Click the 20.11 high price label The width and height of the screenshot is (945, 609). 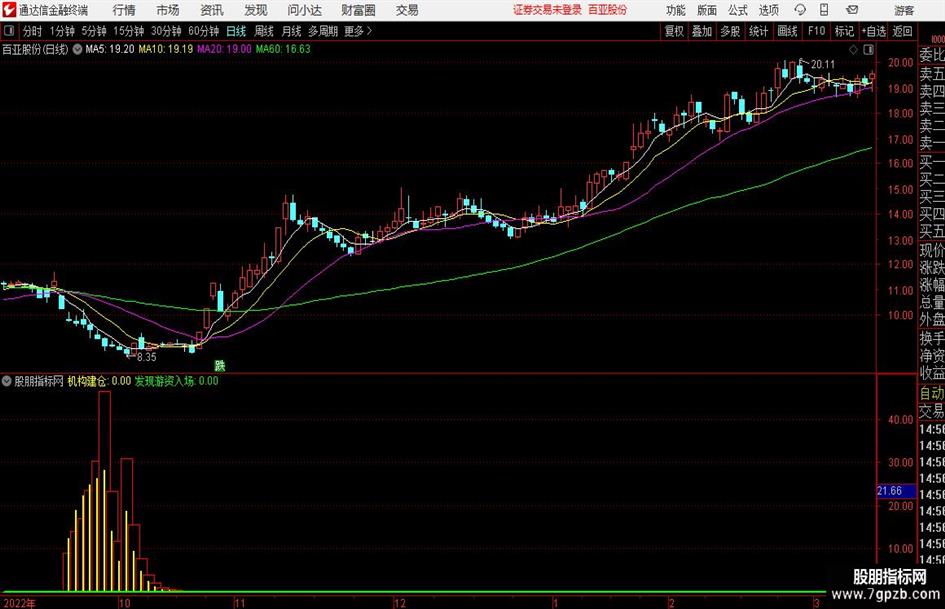point(823,65)
